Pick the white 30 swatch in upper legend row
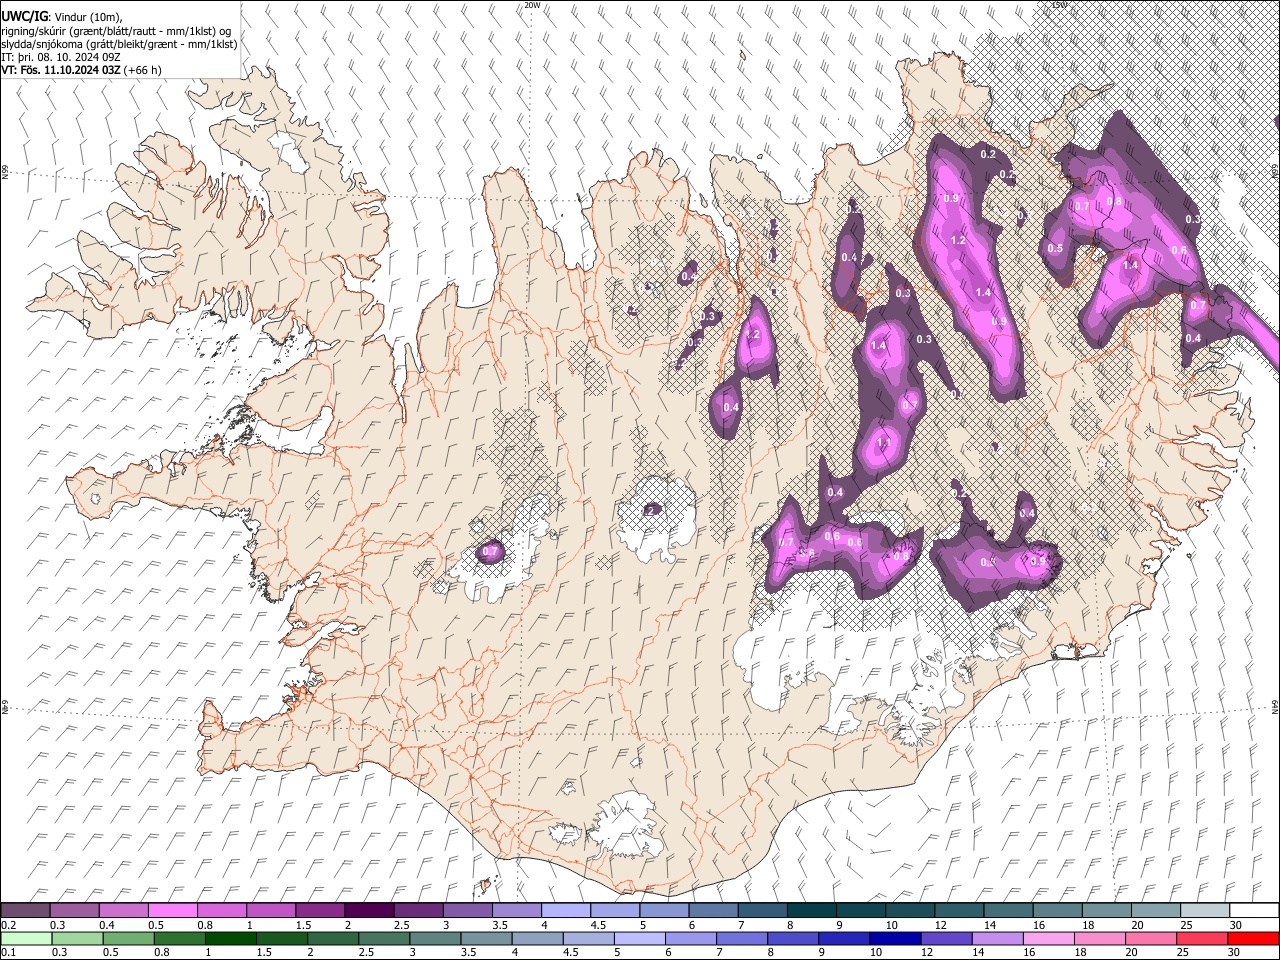 tap(1254, 911)
